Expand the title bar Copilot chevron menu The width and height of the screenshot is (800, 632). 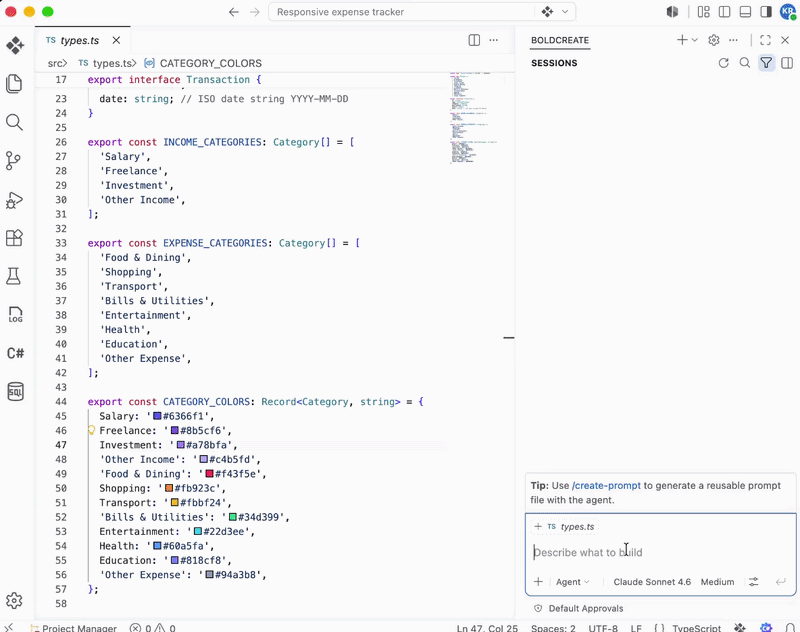click(x=565, y=12)
